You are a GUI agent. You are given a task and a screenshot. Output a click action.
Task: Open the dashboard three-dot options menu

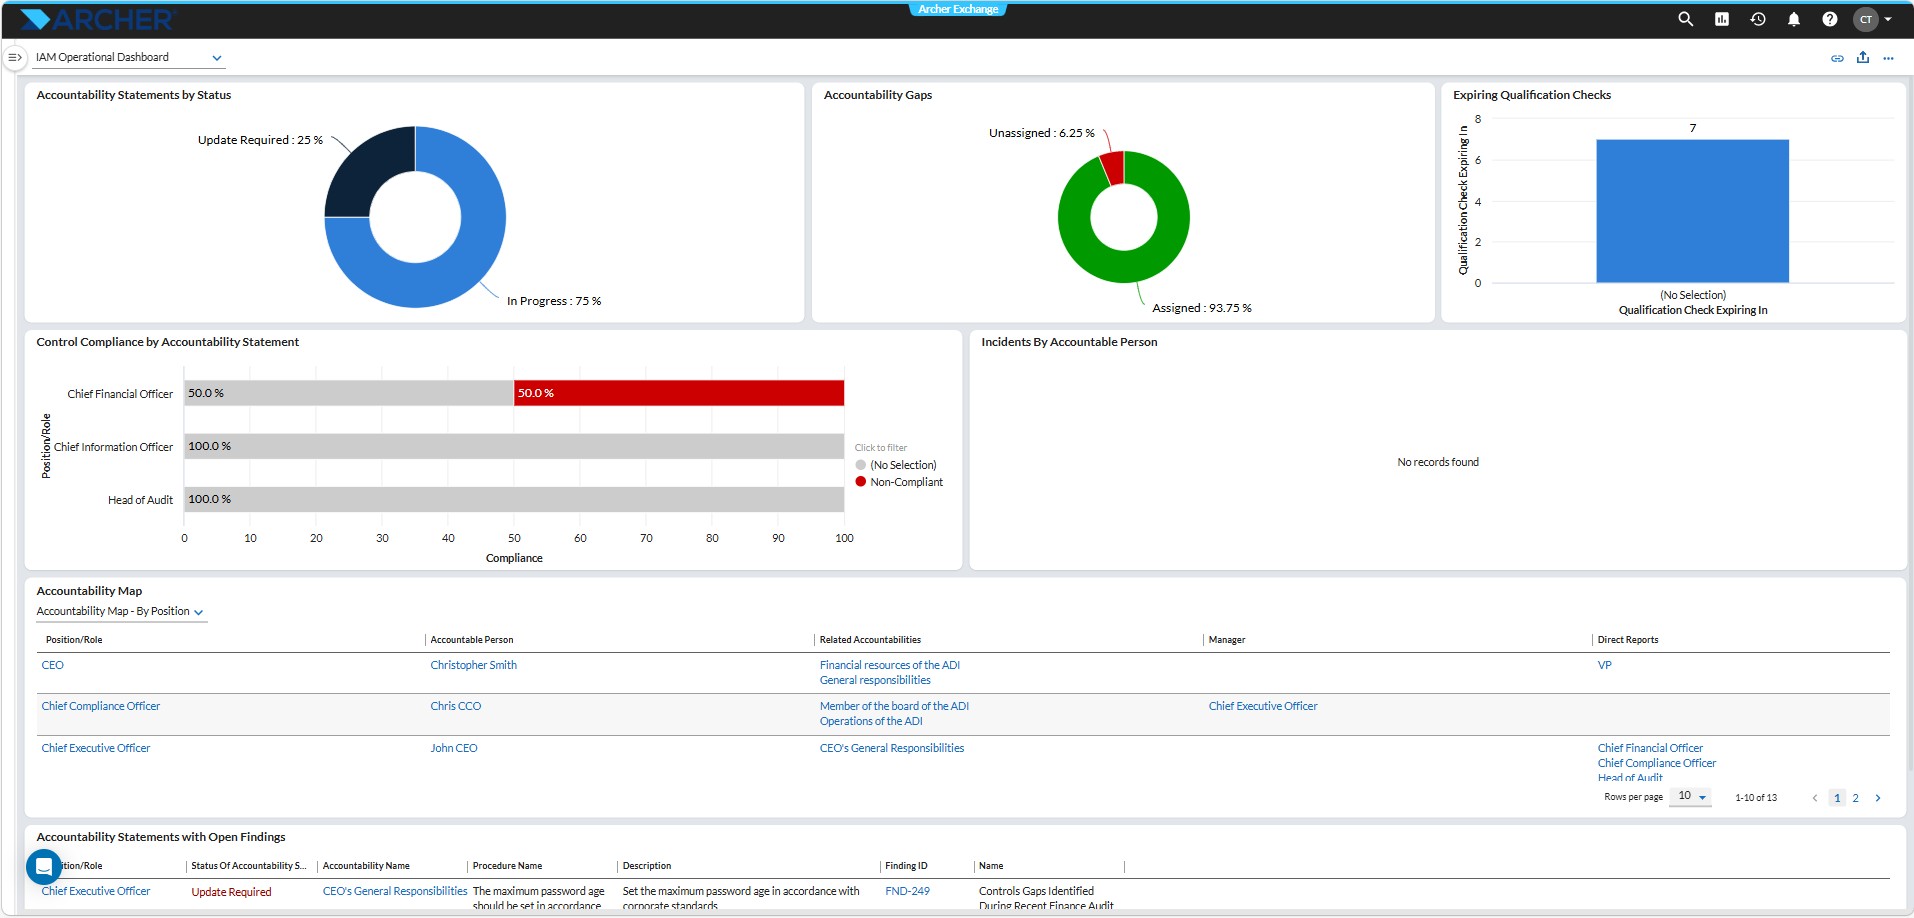click(x=1888, y=58)
